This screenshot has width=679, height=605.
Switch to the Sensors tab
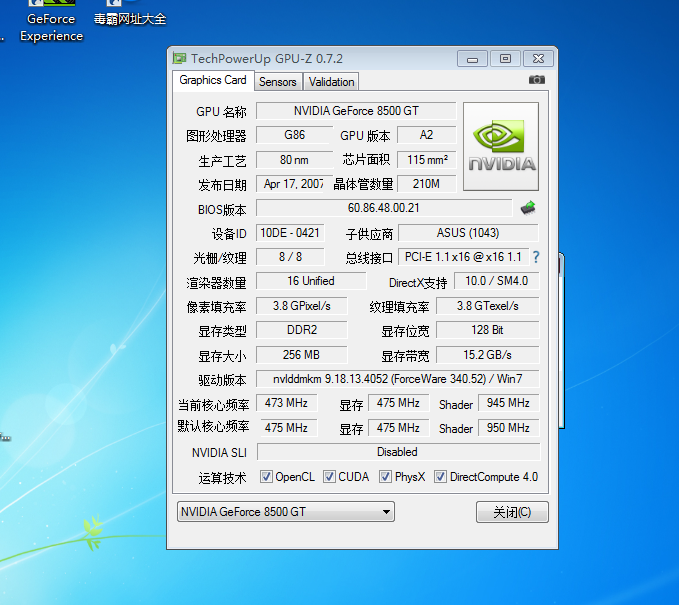click(x=277, y=82)
